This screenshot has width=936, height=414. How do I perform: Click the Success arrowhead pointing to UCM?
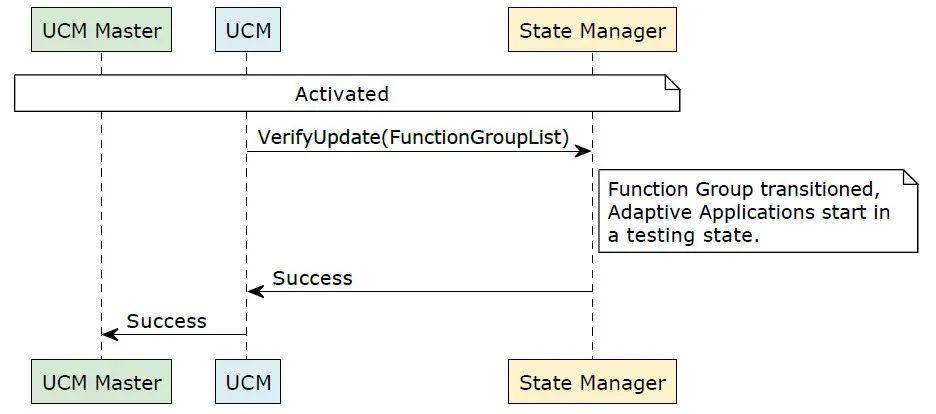pyautogui.click(x=256, y=292)
